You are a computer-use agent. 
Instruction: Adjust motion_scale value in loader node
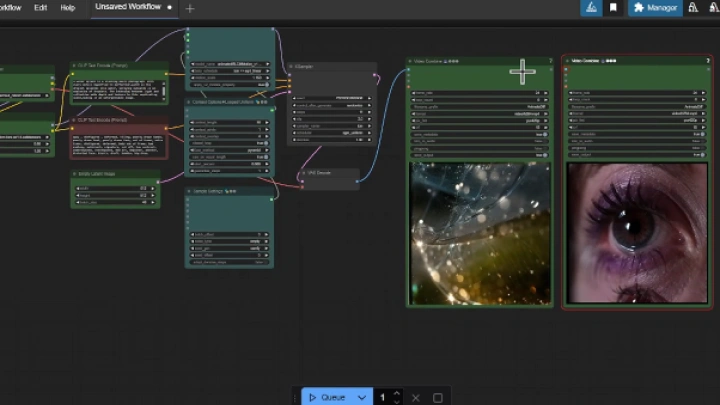click(230, 78)
